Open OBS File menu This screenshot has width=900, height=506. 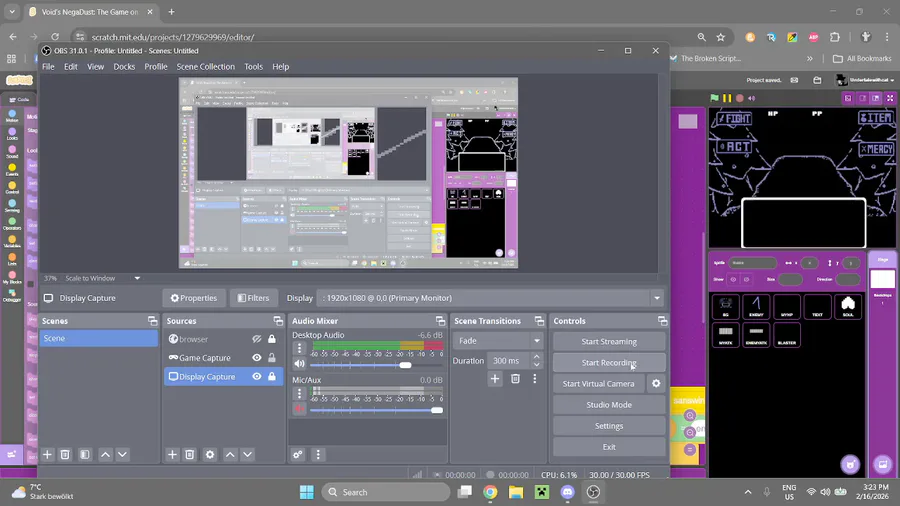click(x=48, y=67)
